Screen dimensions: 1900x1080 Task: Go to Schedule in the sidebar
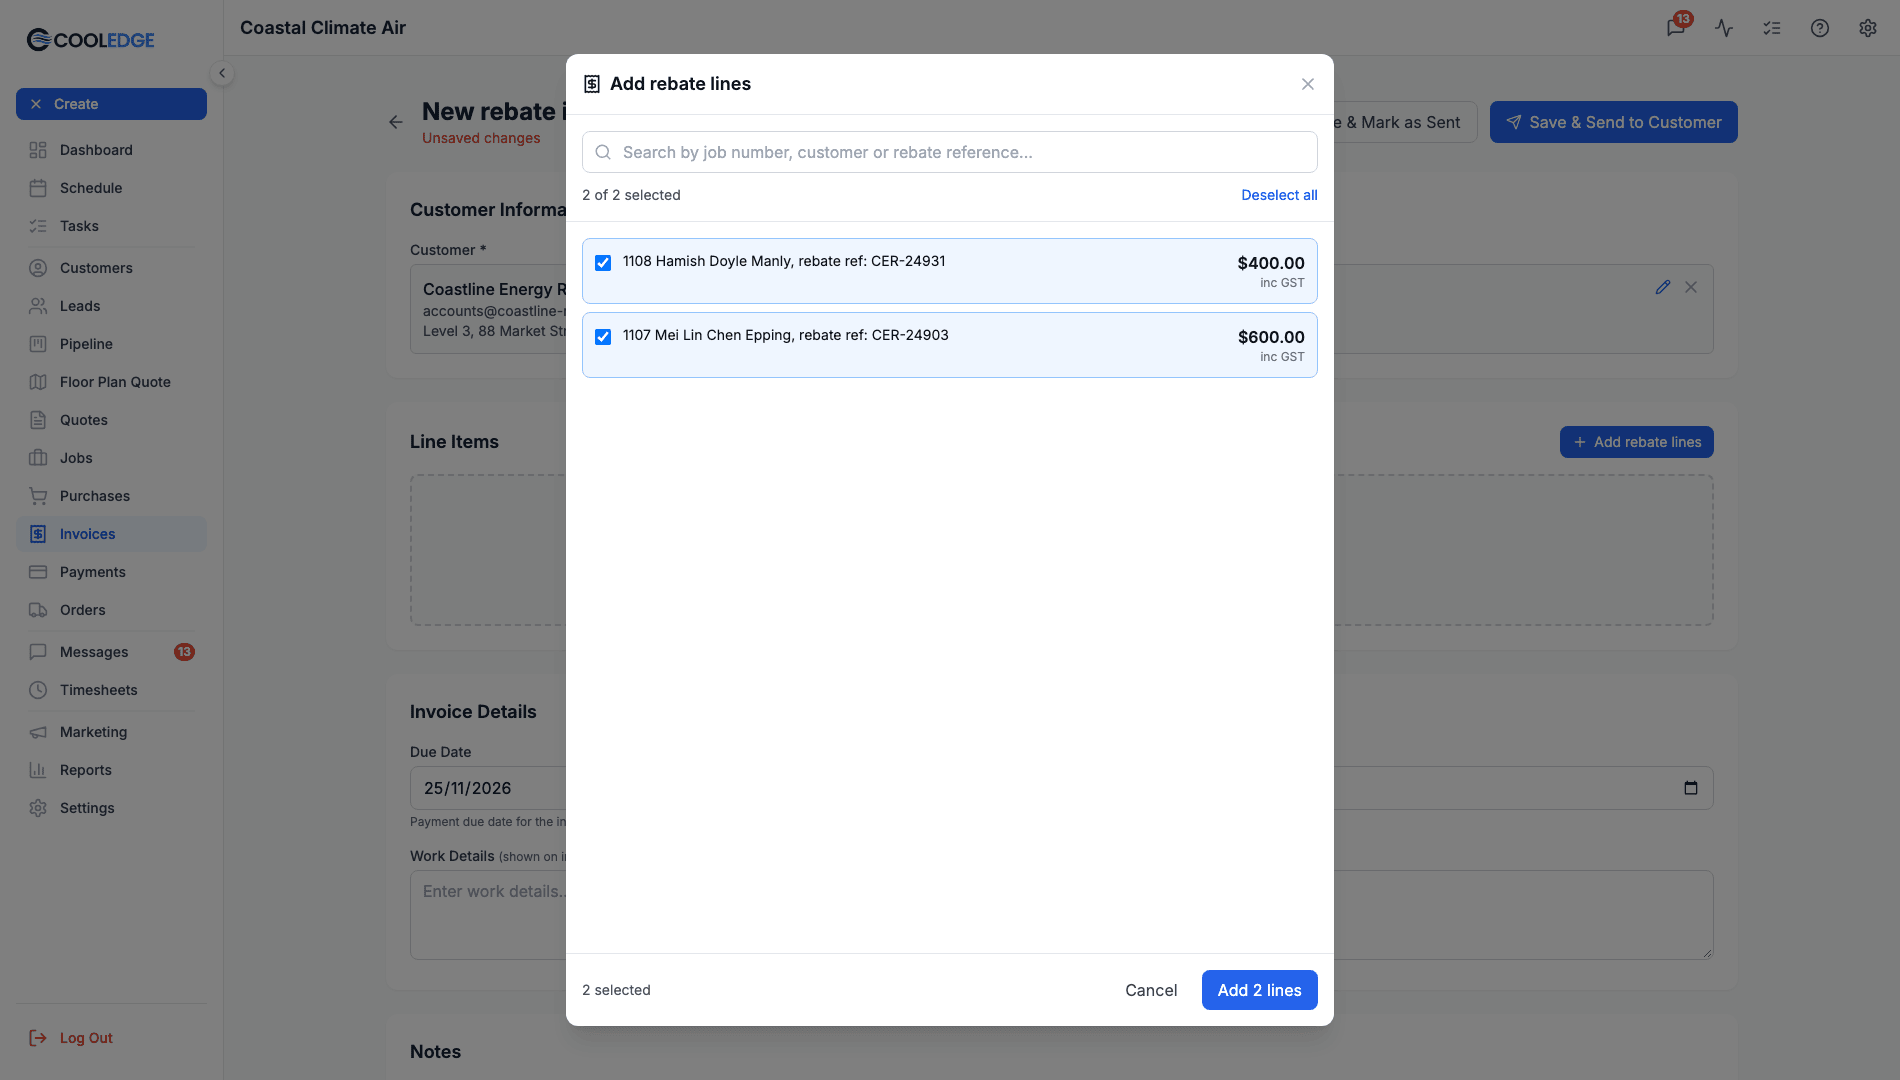pos(111,188)
